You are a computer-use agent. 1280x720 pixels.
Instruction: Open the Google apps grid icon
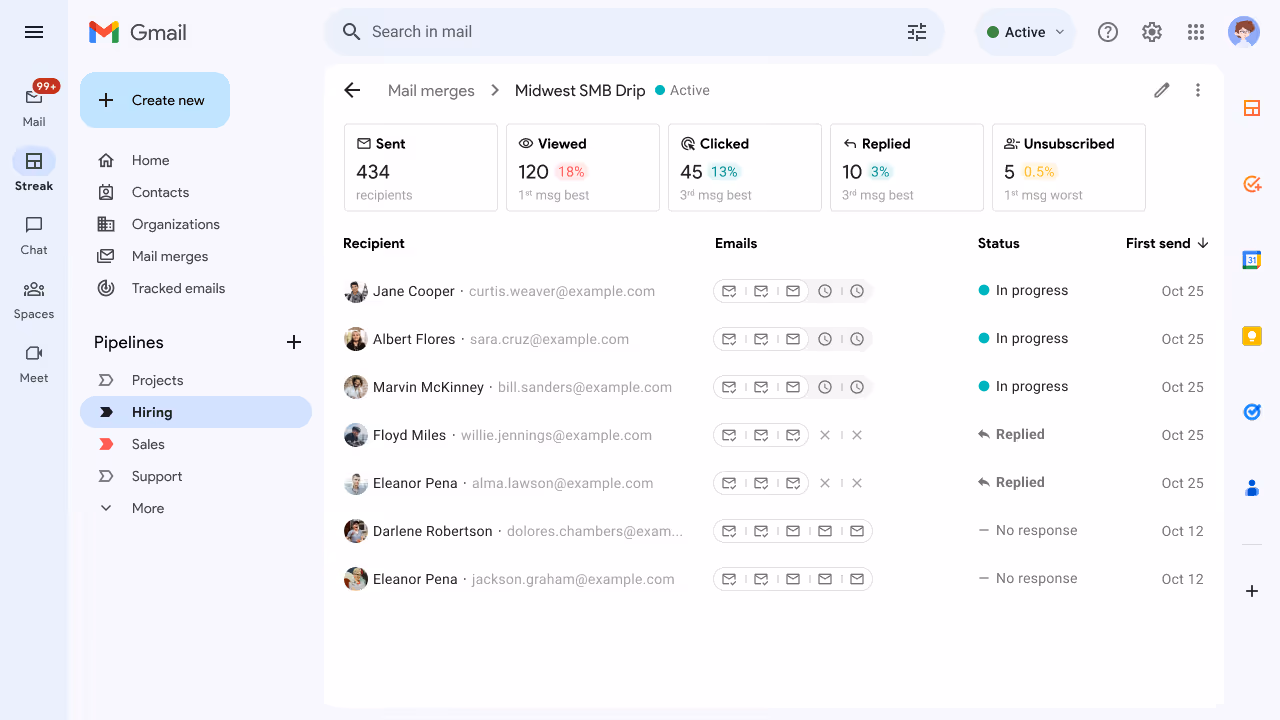(1196, 32)
